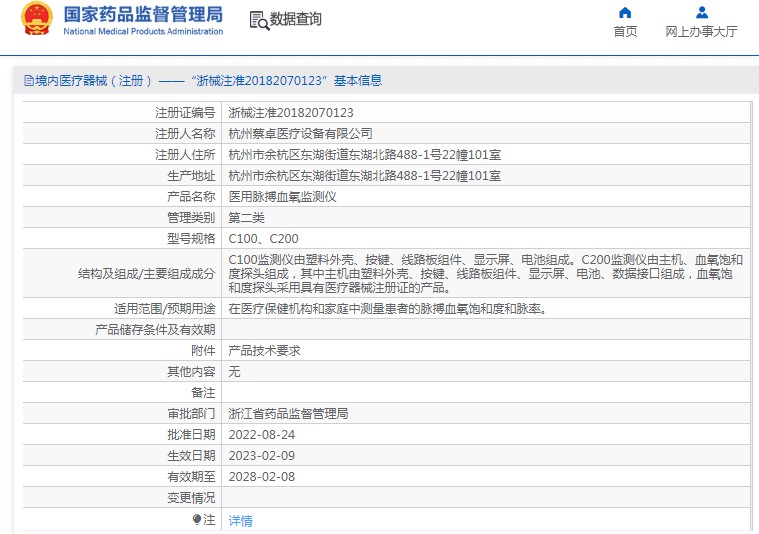Click the label 产品储存条件及有效期
Viewport: 759px width, 534px height.
point(155,330)
